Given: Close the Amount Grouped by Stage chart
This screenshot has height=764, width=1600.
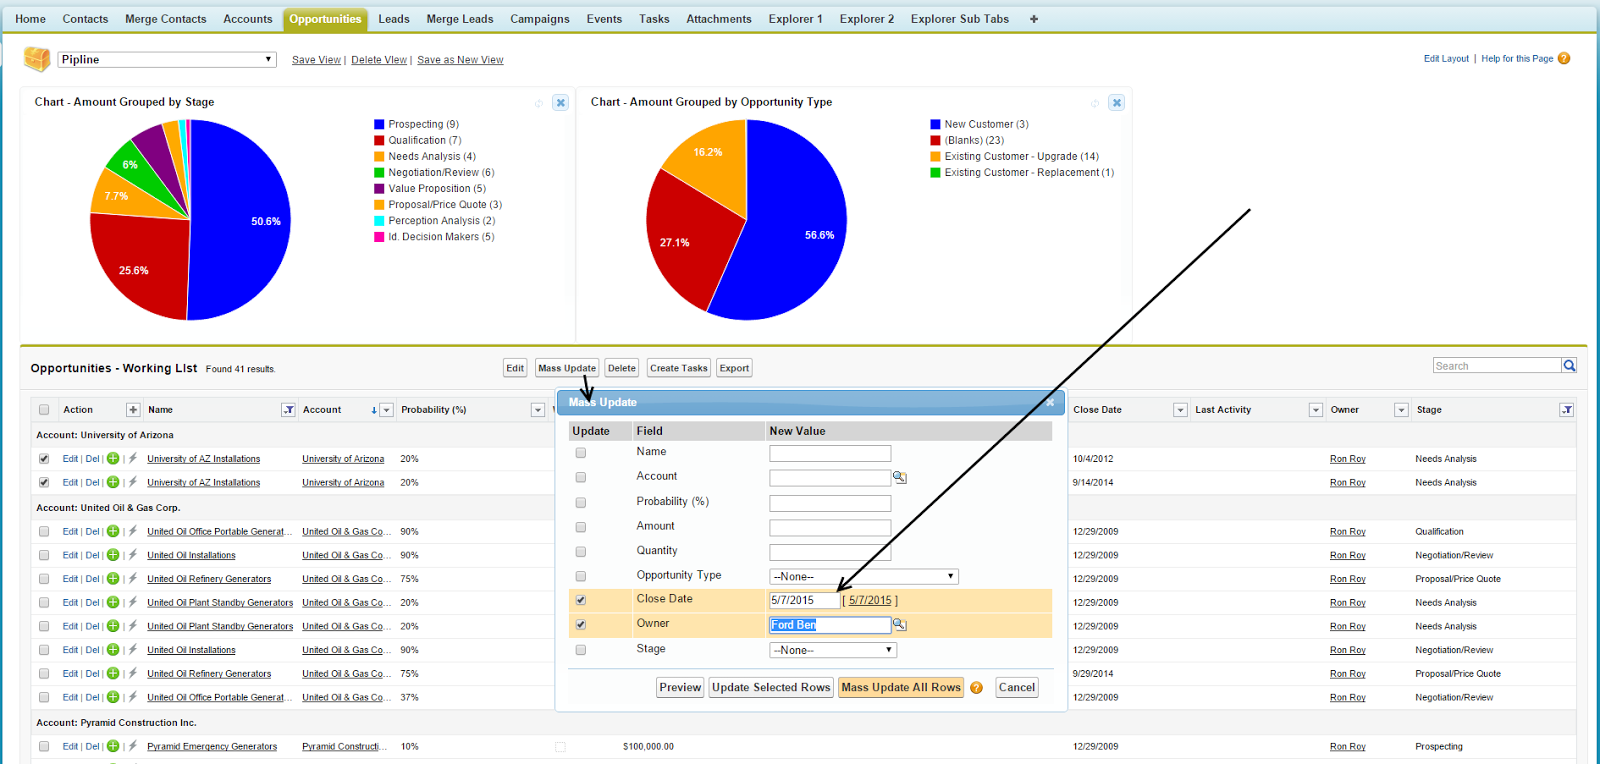Looking at the screenshot, I should (561, 103).
